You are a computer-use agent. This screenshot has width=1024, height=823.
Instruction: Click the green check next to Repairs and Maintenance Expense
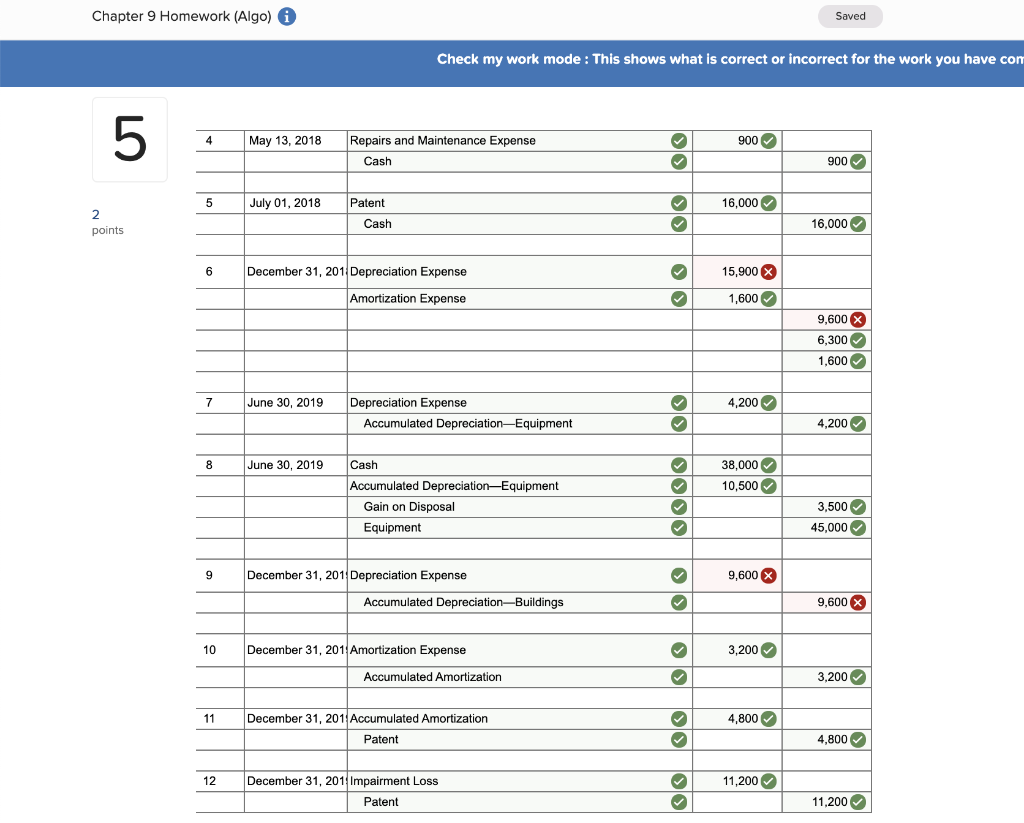(x=678, y=140)
